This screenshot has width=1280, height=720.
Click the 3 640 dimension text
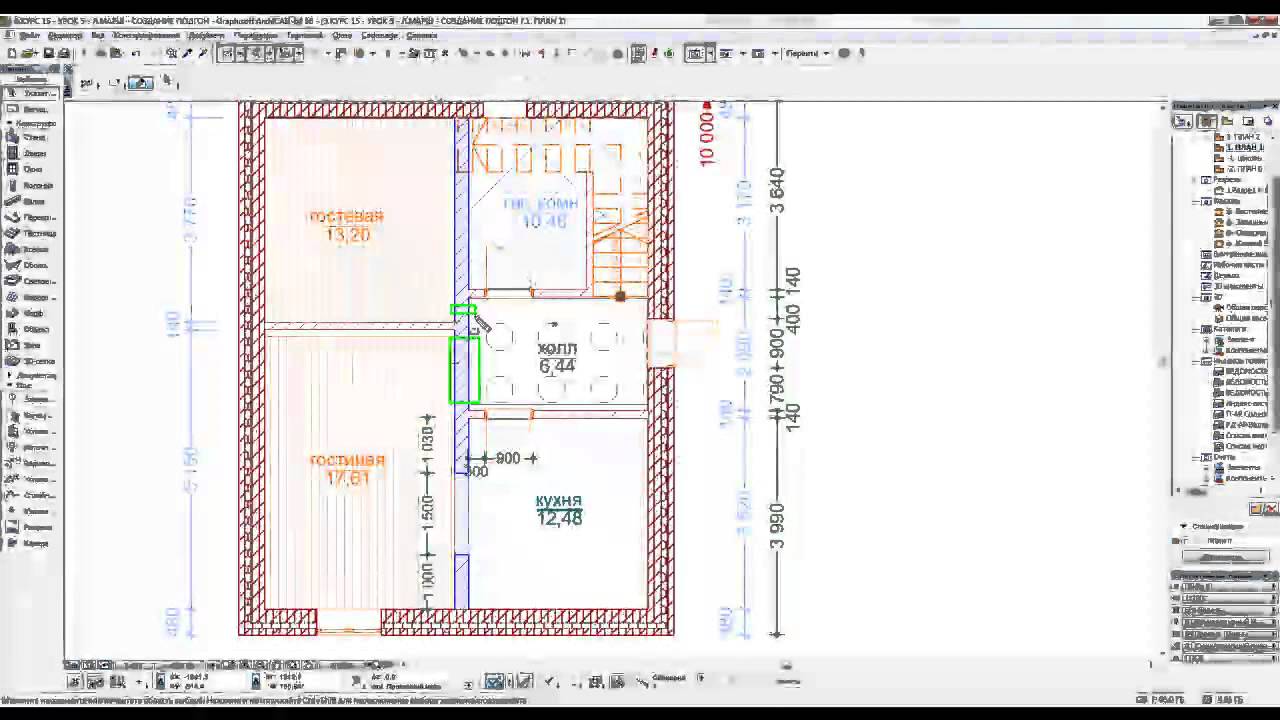point(777,190)
